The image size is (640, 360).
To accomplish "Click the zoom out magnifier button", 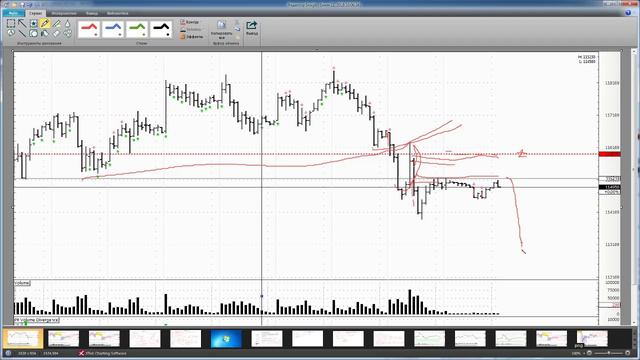I will 589,353.
